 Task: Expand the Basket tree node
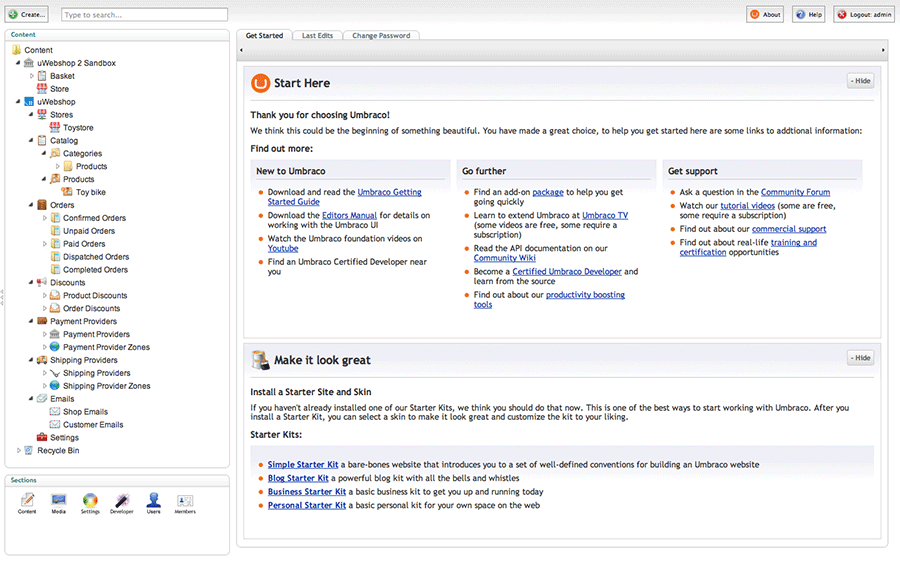point(32,76)
